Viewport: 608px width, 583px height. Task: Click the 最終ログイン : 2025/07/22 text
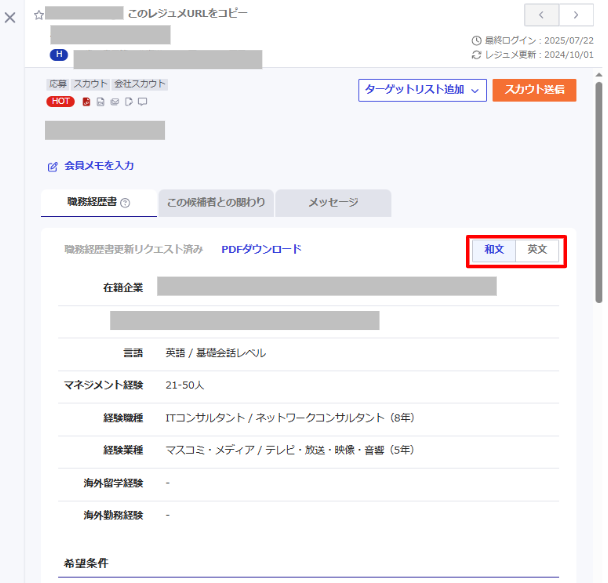click(x=539, y=40)
